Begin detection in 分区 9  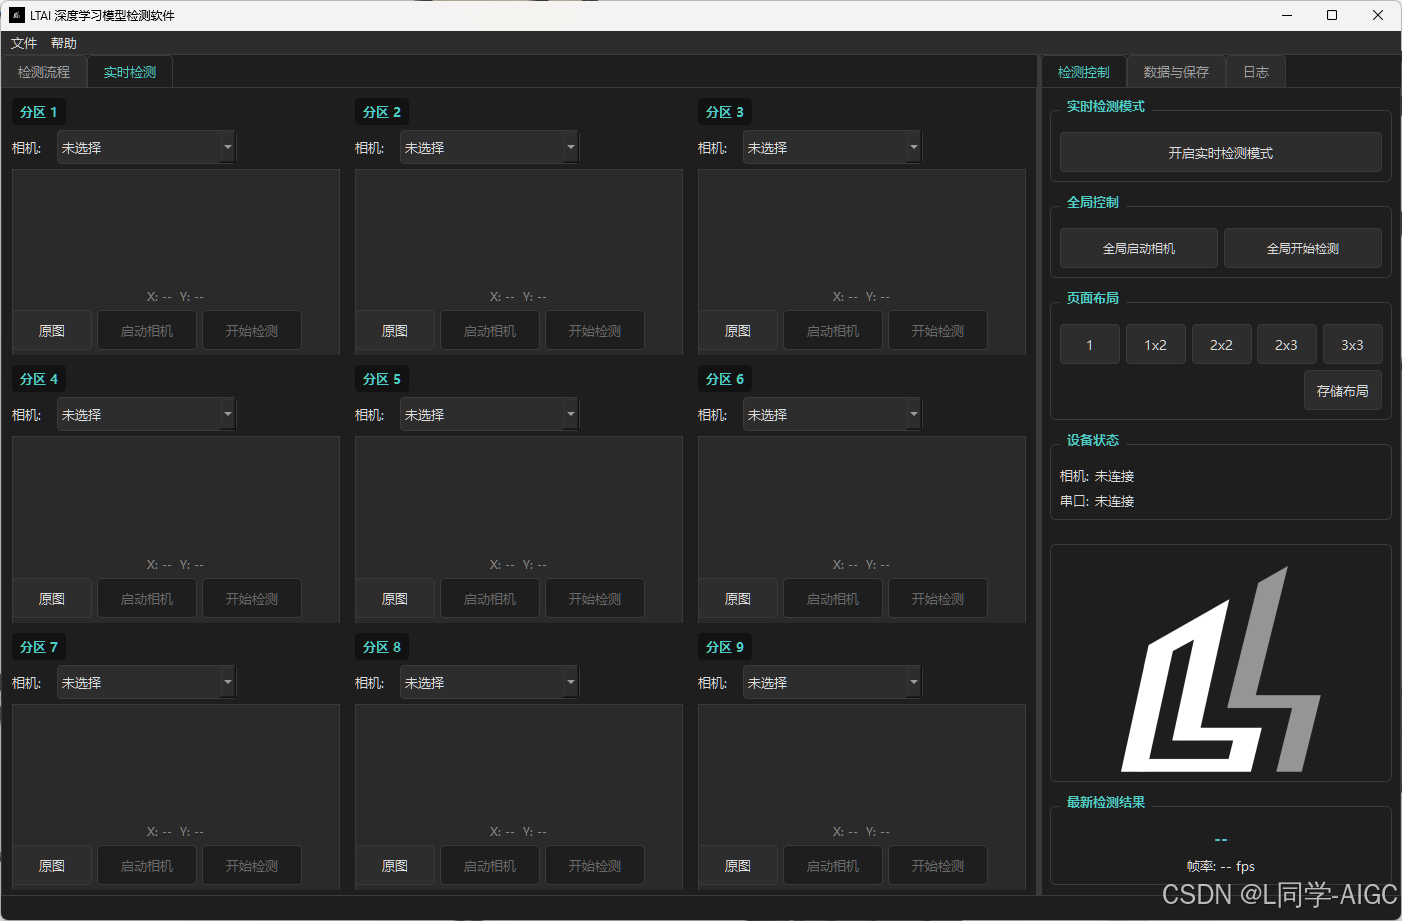coord(938,866)
